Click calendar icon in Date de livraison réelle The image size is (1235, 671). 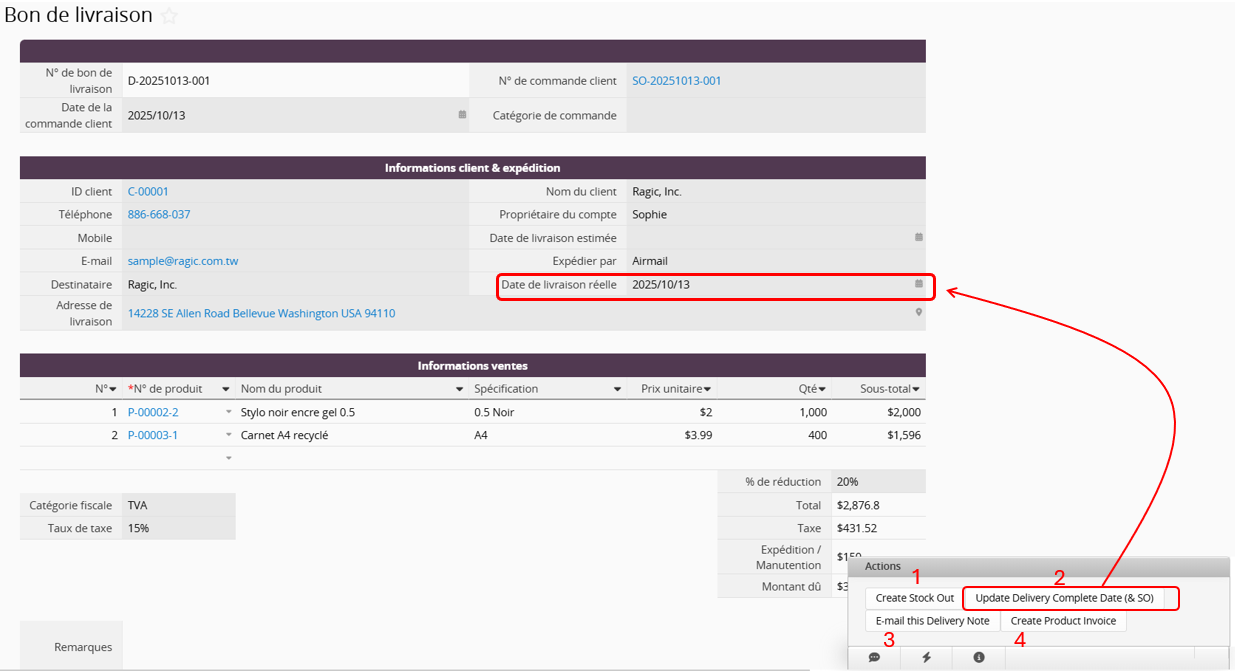pos(918,284)
